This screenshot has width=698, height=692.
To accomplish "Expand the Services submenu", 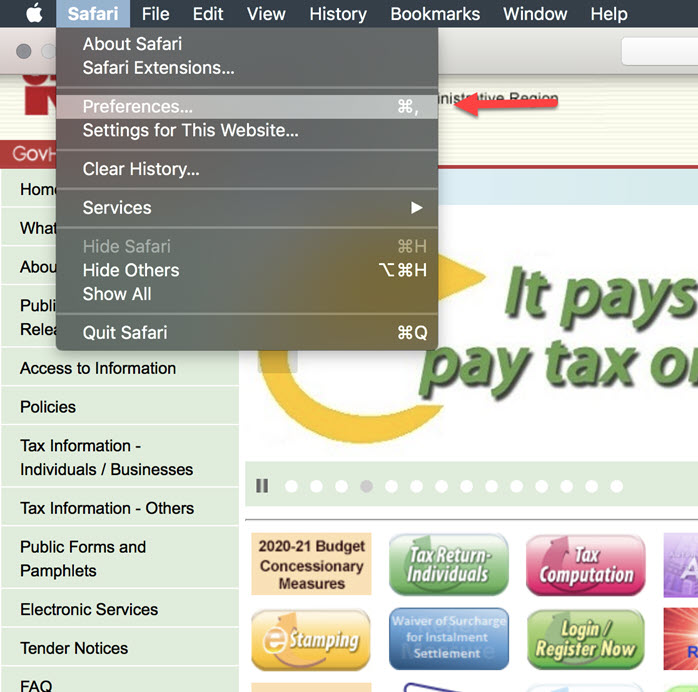I will click(247, 208).
